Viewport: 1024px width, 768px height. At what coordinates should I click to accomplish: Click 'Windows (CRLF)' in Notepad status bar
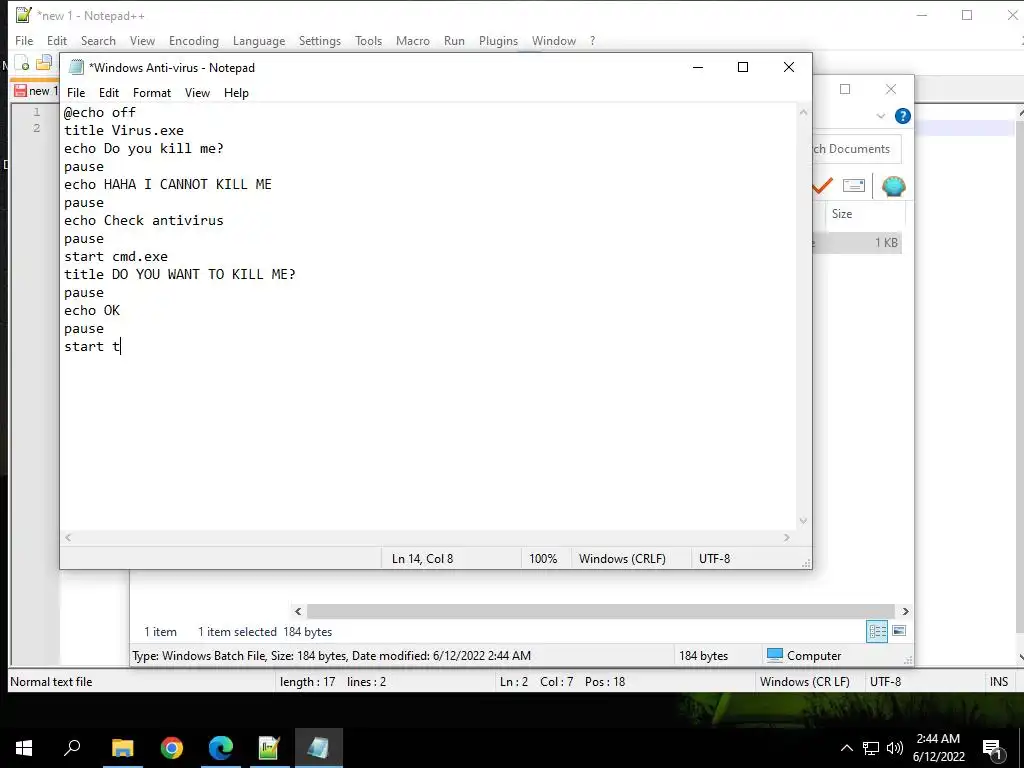(622, 559)
